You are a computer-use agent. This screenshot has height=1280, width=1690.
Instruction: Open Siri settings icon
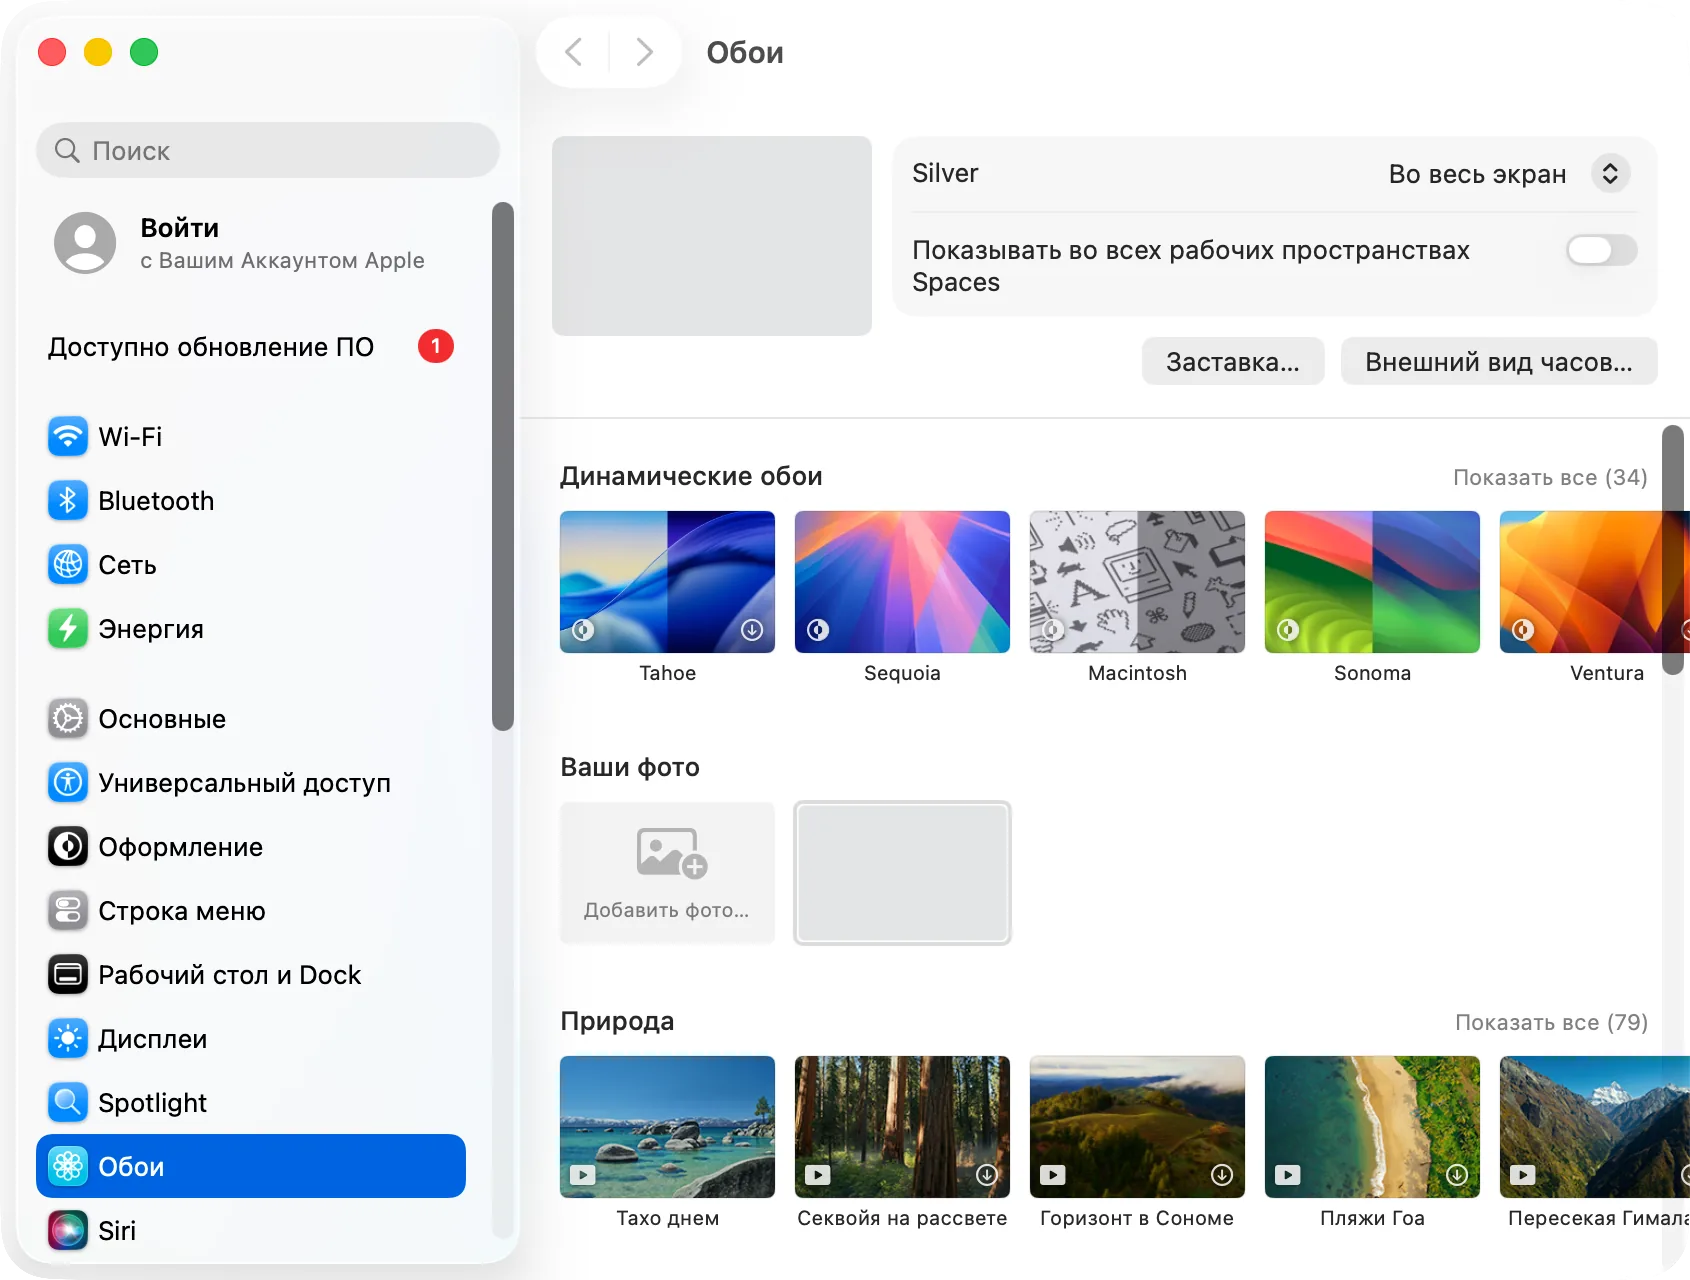68,1231
